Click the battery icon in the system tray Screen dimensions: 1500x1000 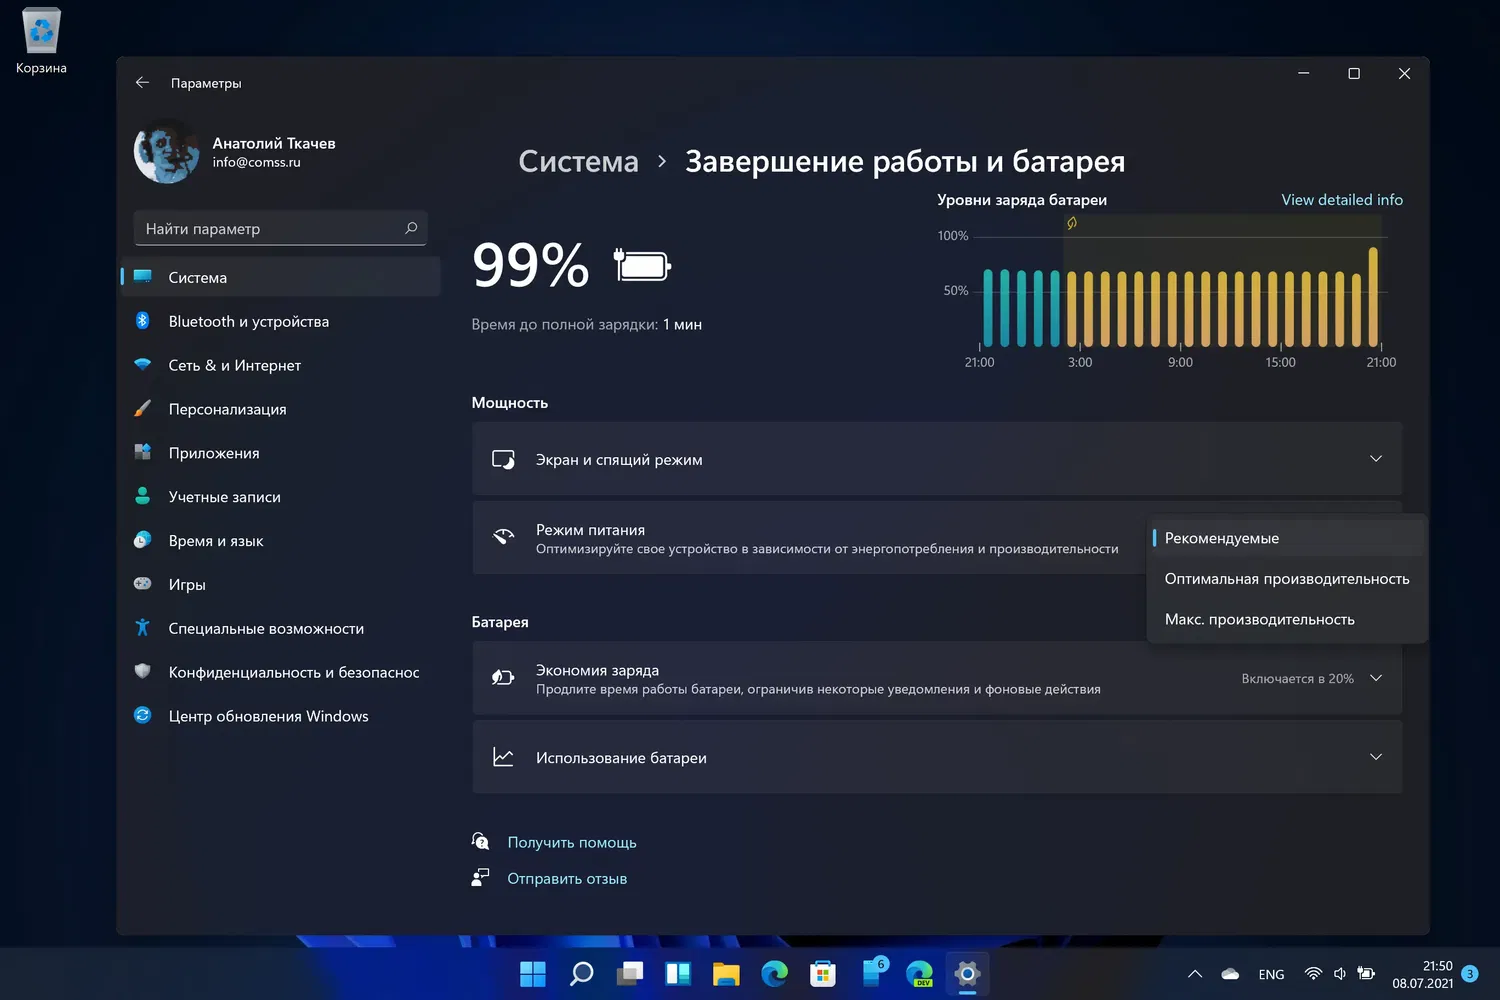pos(1367,974)
